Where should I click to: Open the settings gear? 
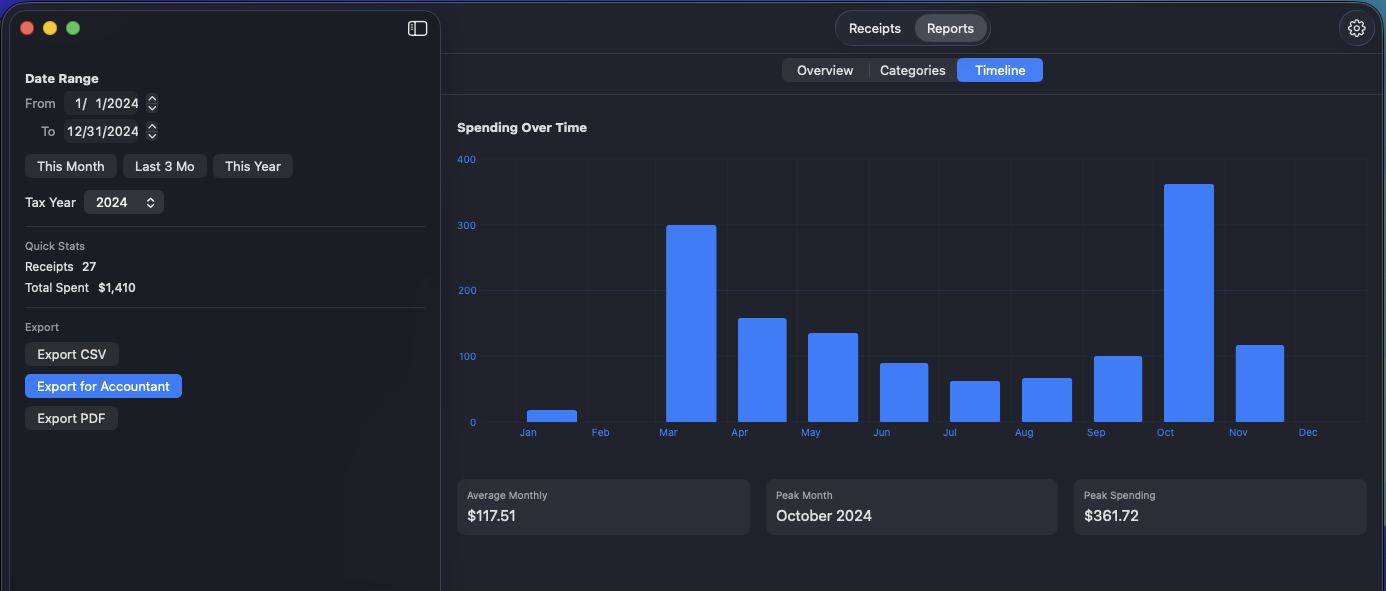click(x=1356, y=28)
